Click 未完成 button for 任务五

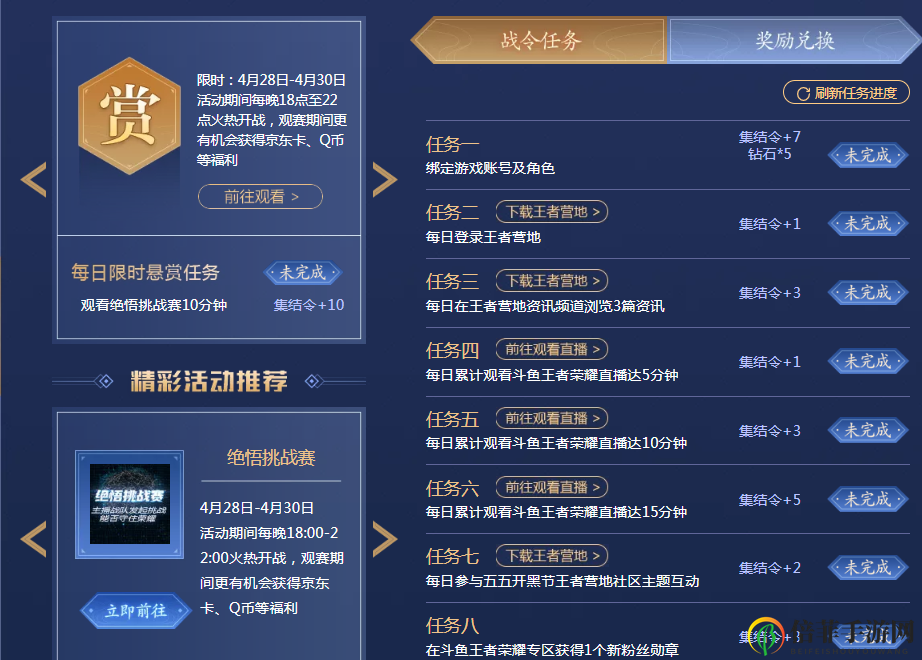(x=867, y=431)
